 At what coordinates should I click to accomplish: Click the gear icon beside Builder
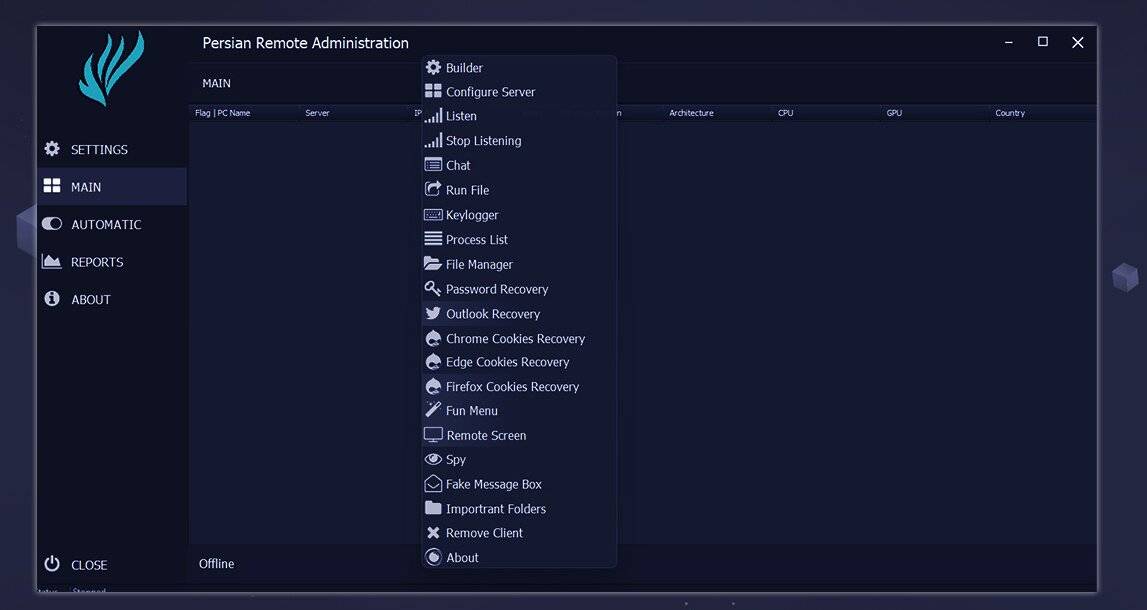[433, 67]
